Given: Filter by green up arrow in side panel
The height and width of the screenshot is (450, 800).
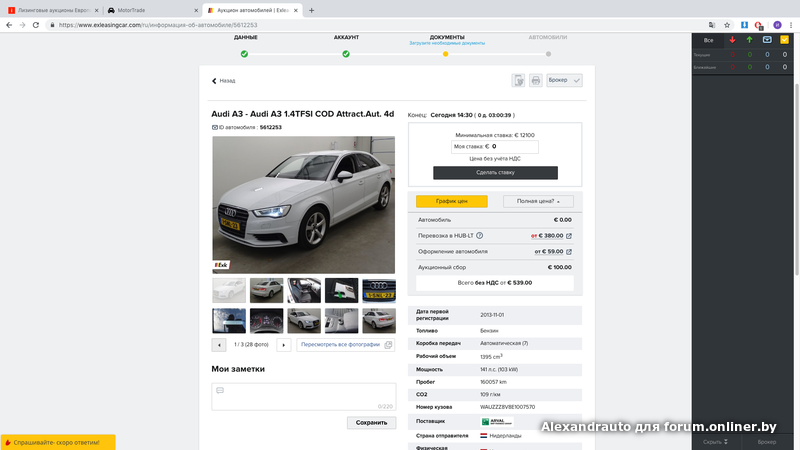Looking at the screenshot, I should point(749,40).
